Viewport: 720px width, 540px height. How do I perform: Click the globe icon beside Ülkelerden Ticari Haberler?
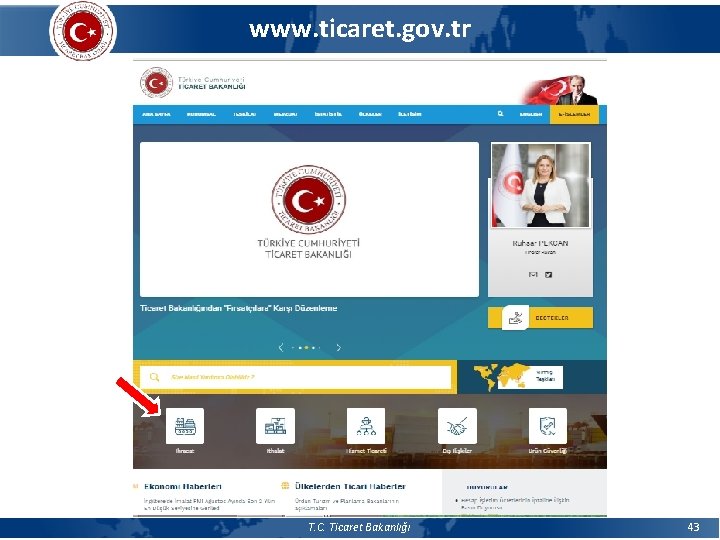[x=285, y=486]
